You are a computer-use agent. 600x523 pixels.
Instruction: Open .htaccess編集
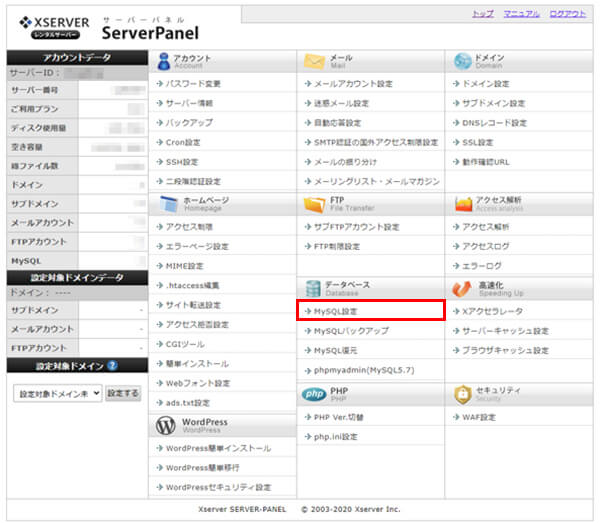192,286
